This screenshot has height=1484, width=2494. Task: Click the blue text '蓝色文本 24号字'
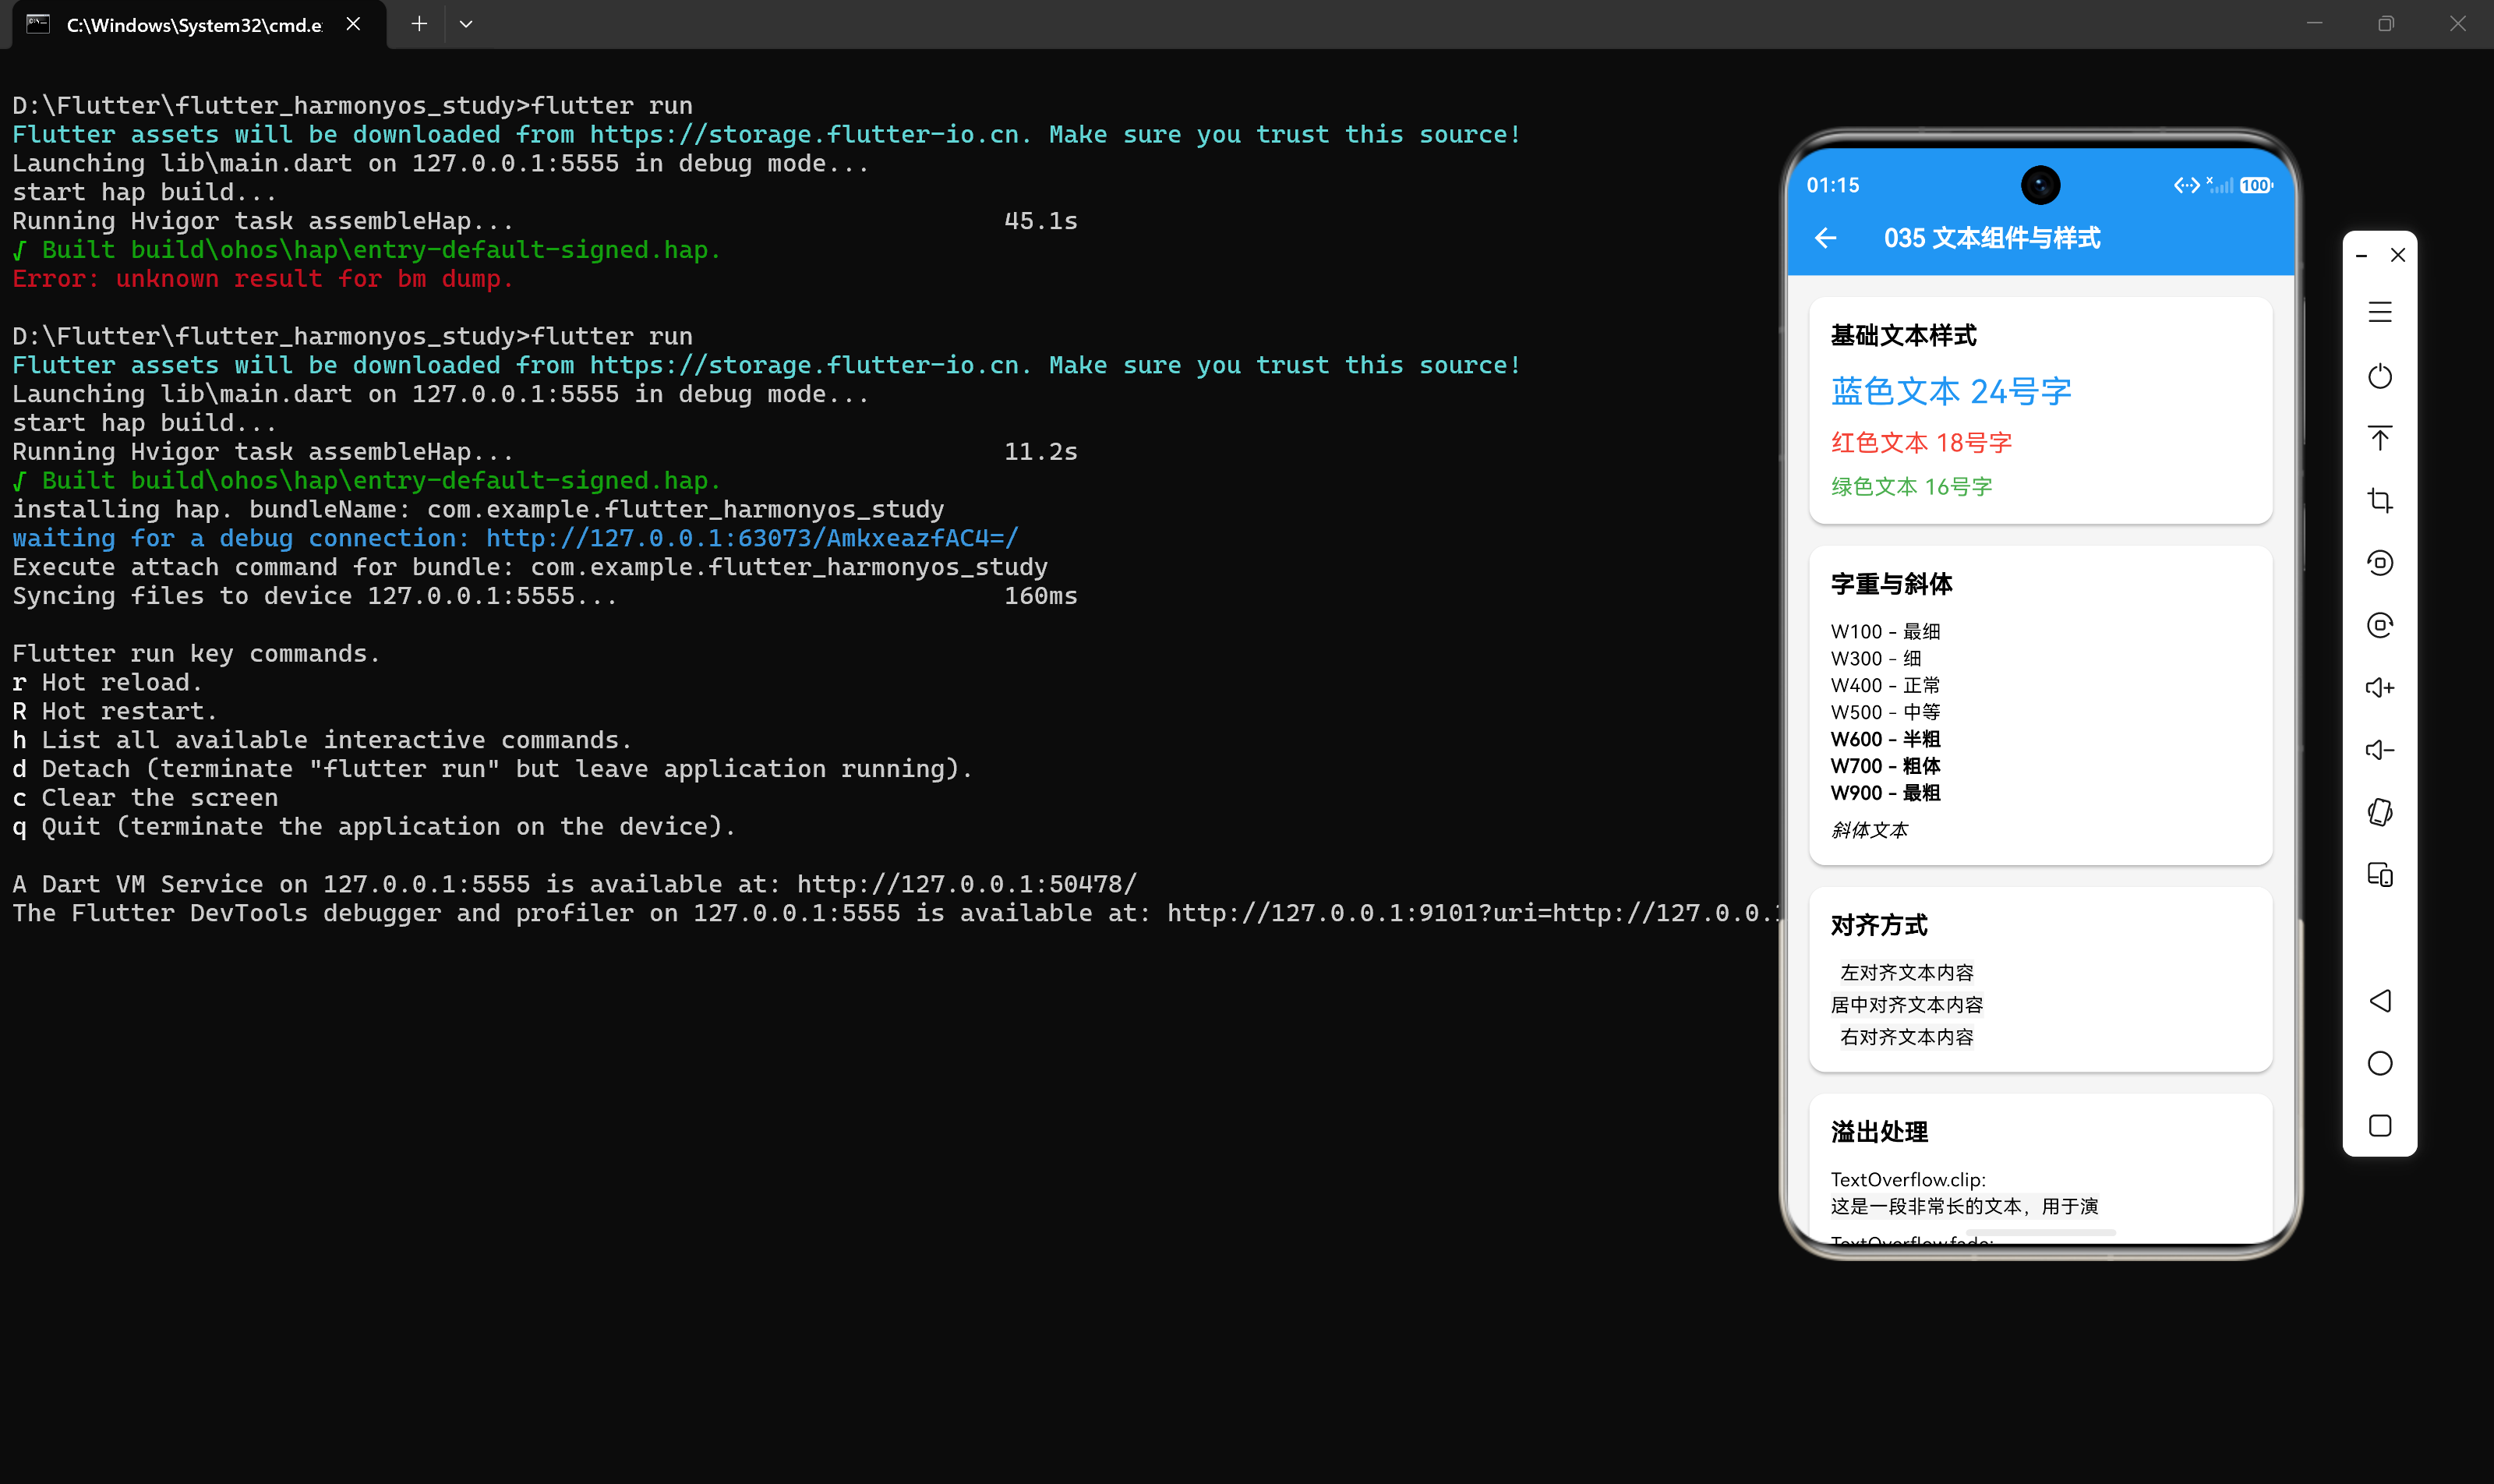click(x=1951, y=391)
